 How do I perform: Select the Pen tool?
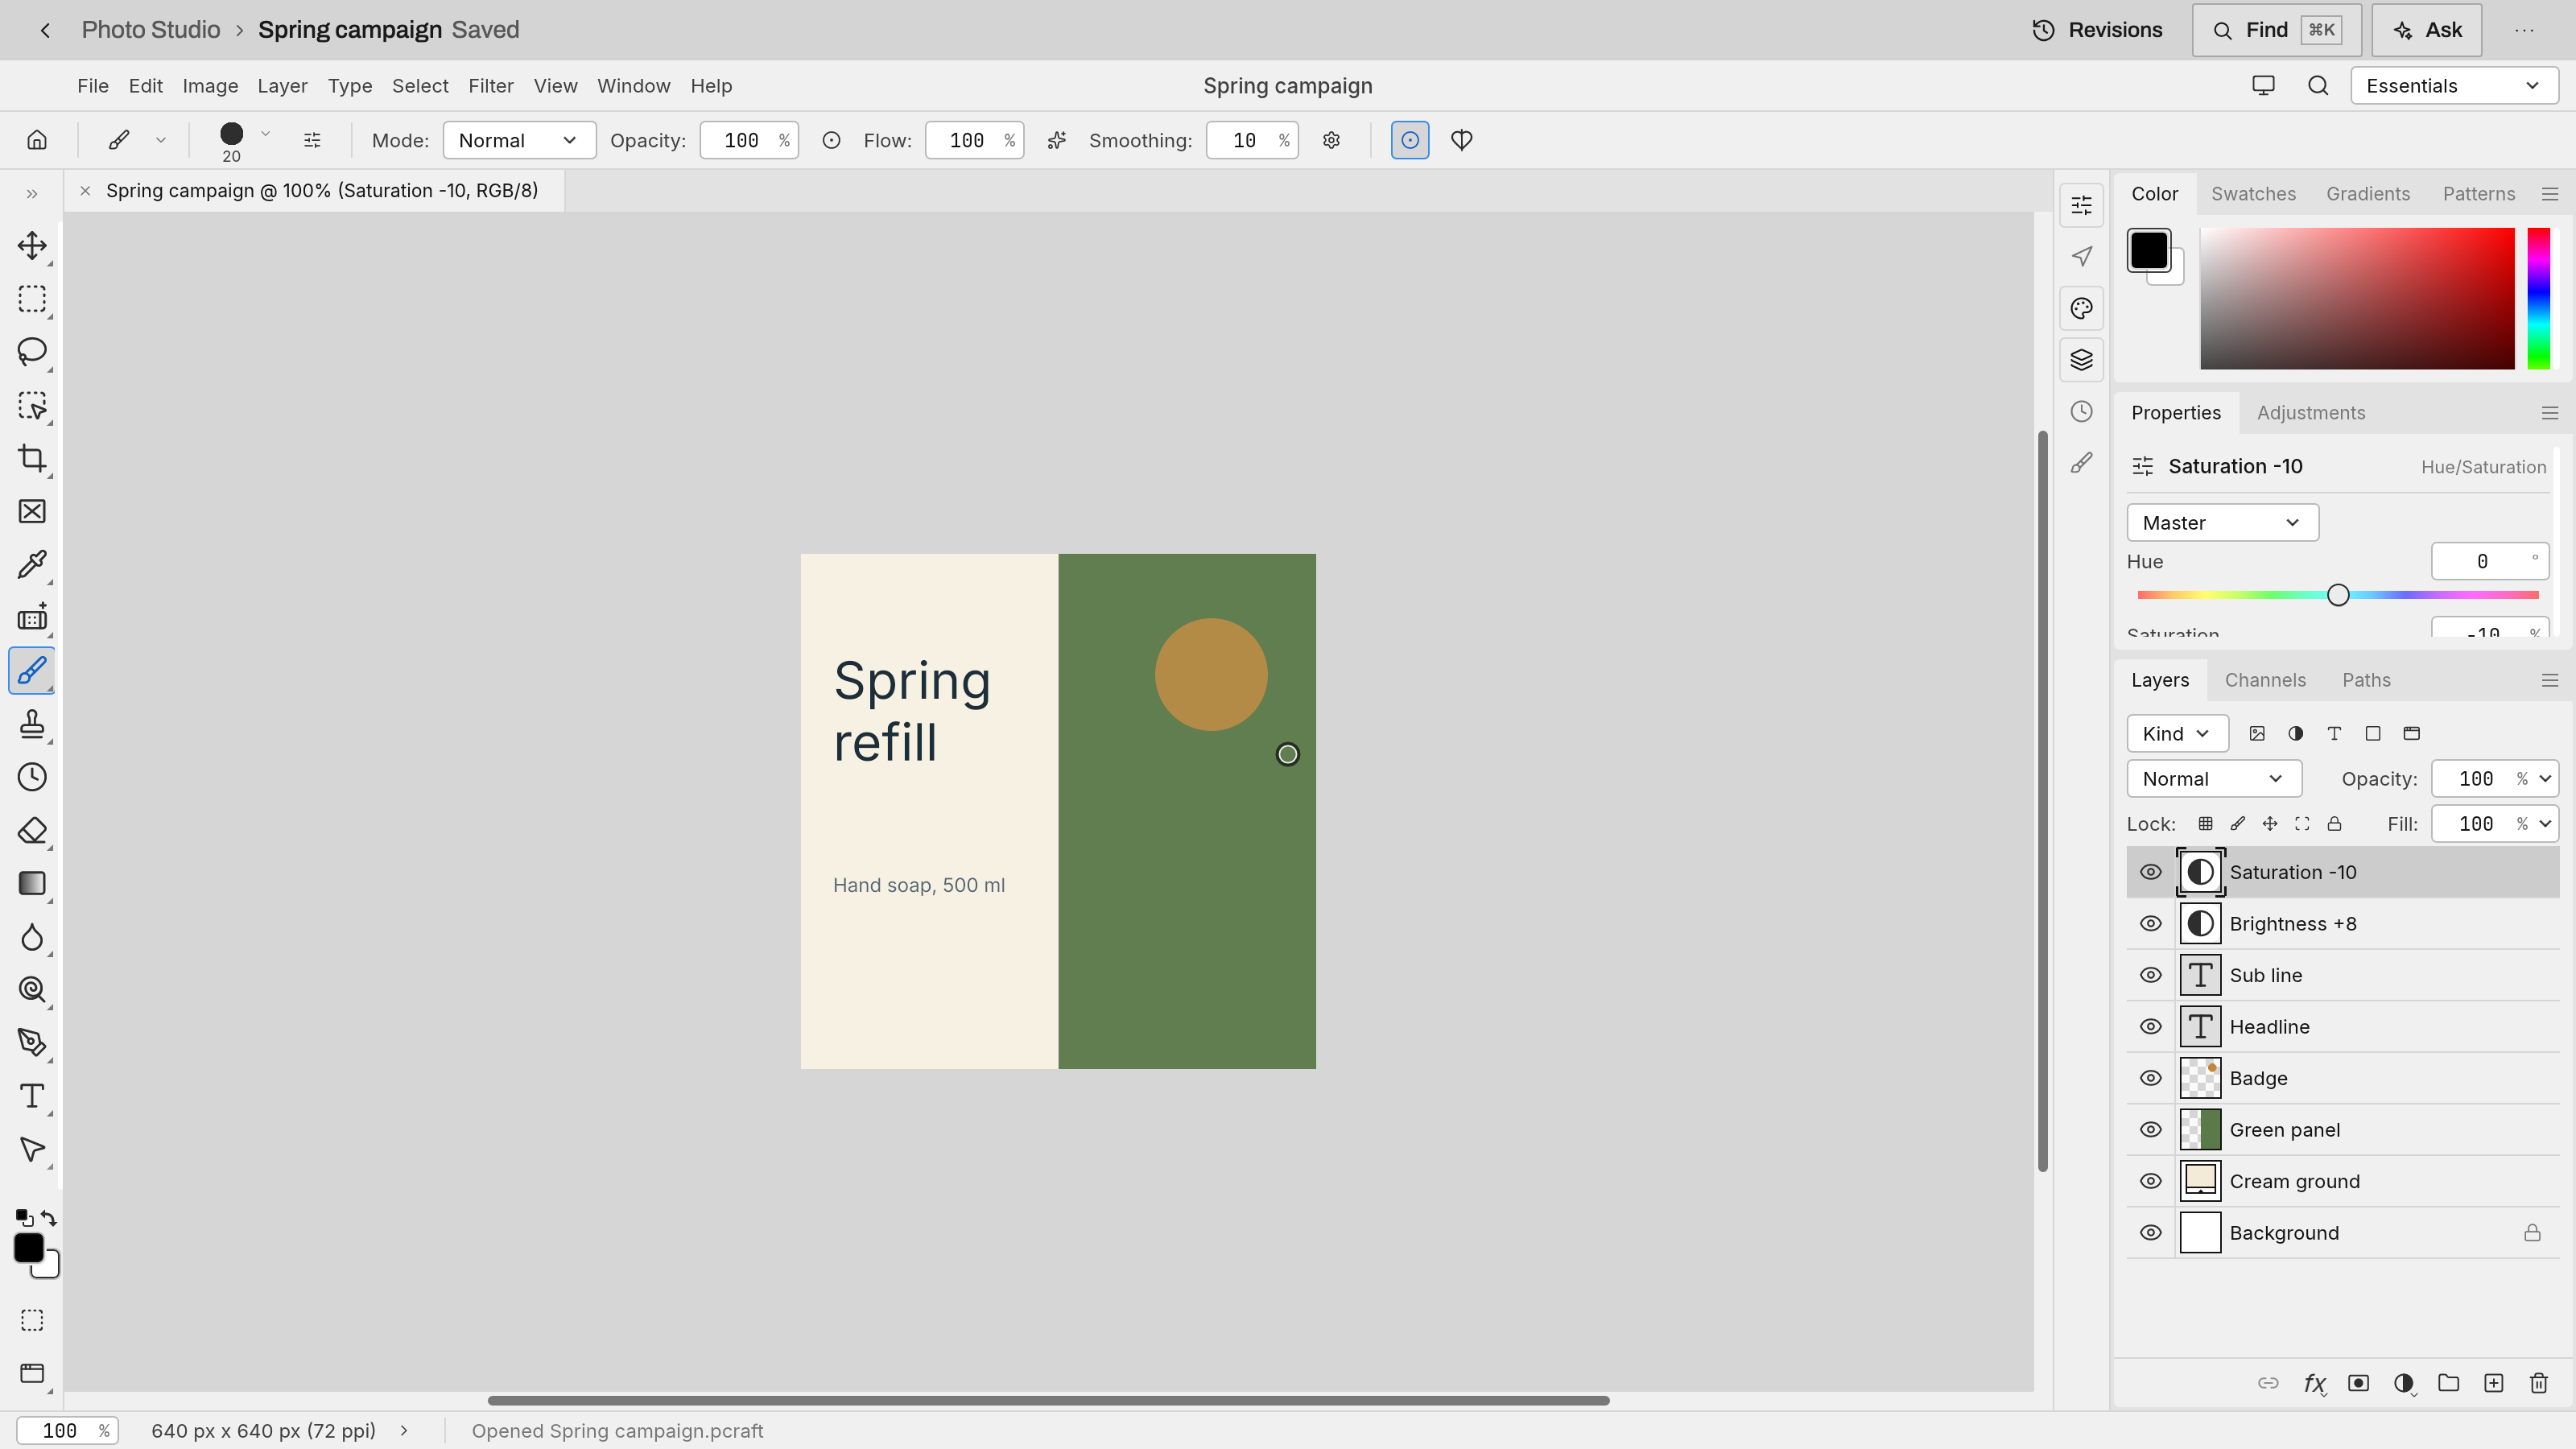pos(32,1043)
